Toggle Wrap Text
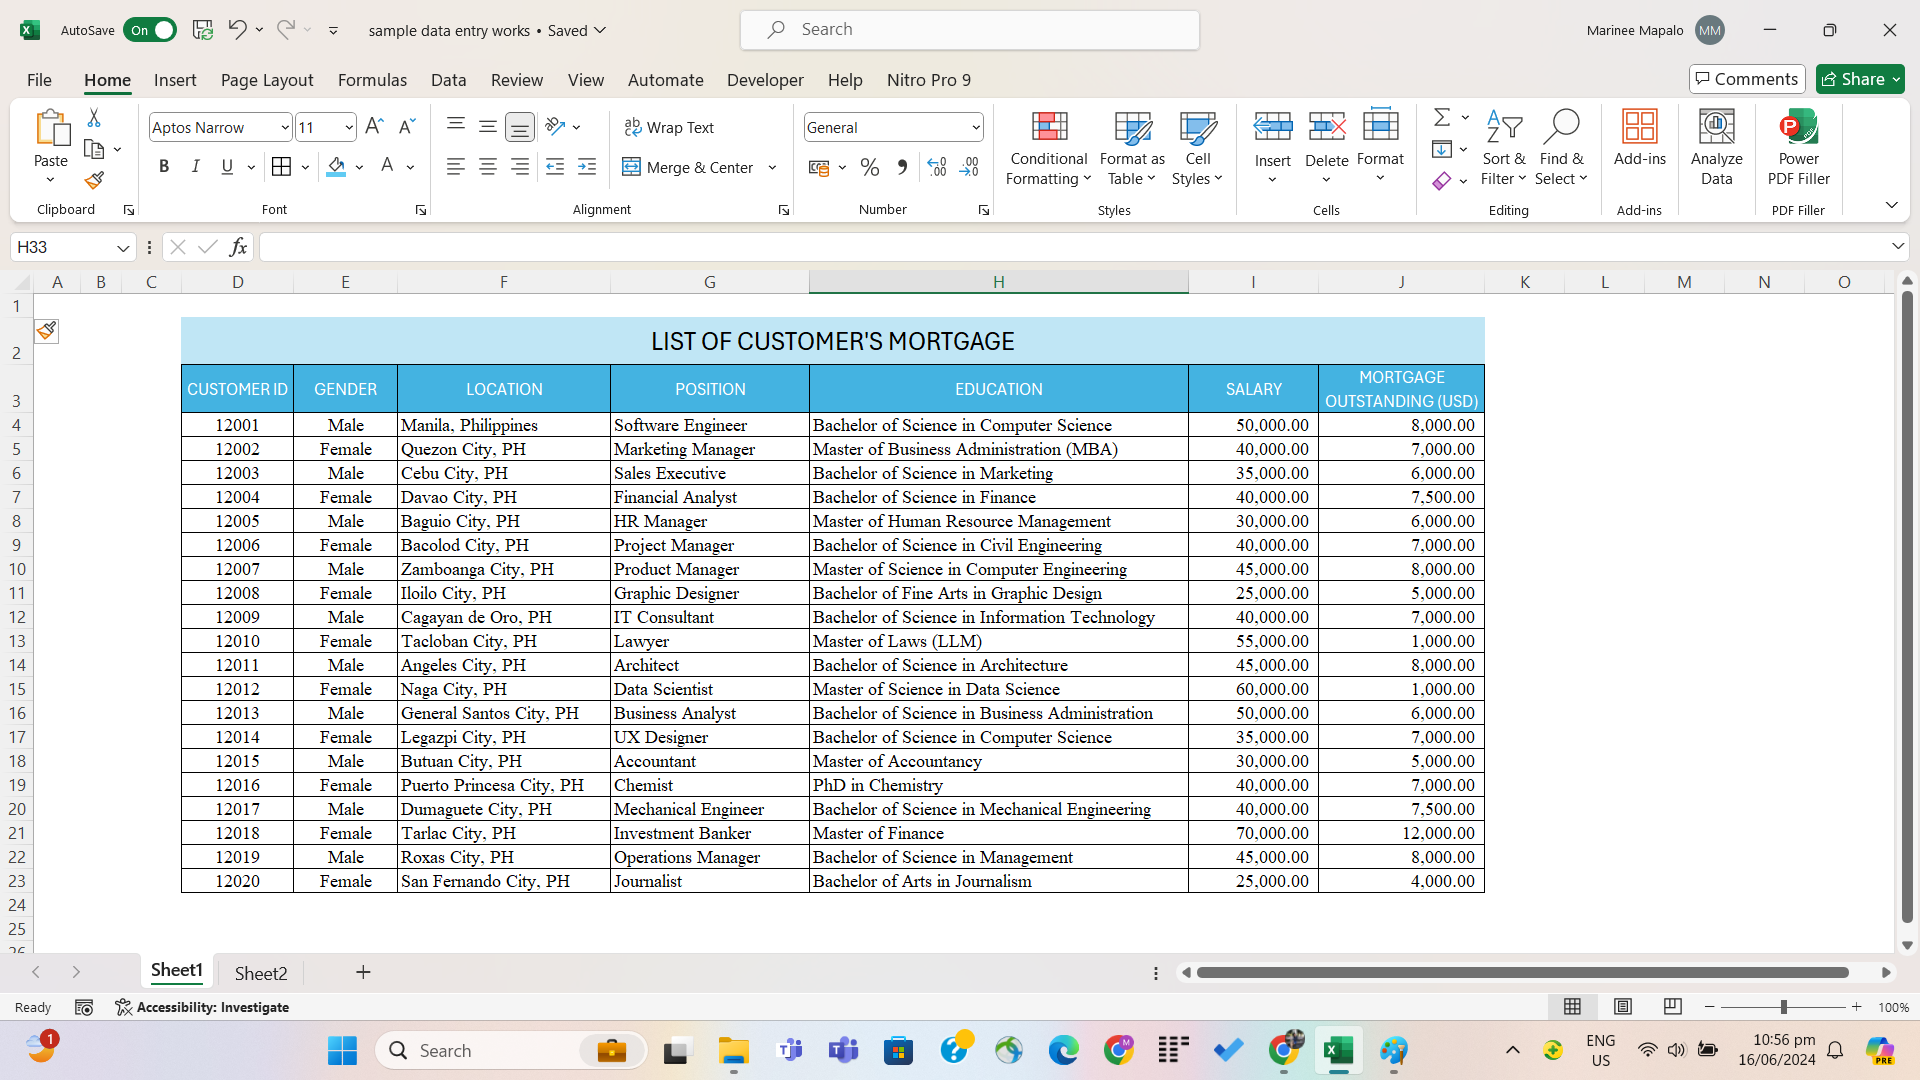 (669, 127)
